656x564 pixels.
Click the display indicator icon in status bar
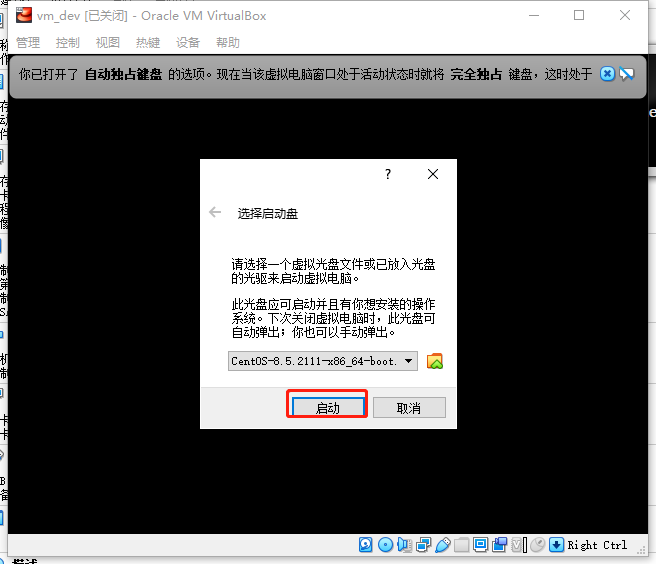480,545
